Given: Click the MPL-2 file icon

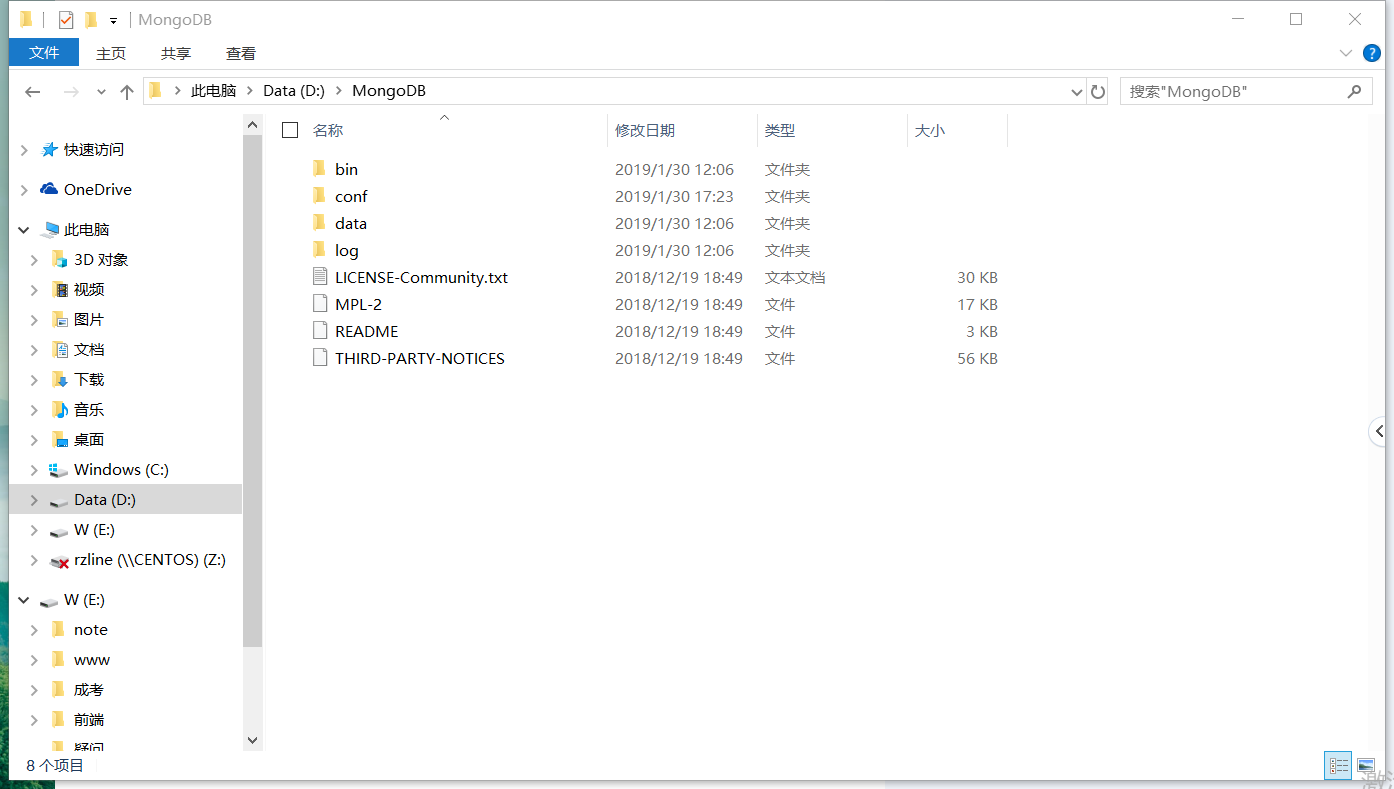Looking at the screenshot, I should pyautogui.click(x=320, y=304).
